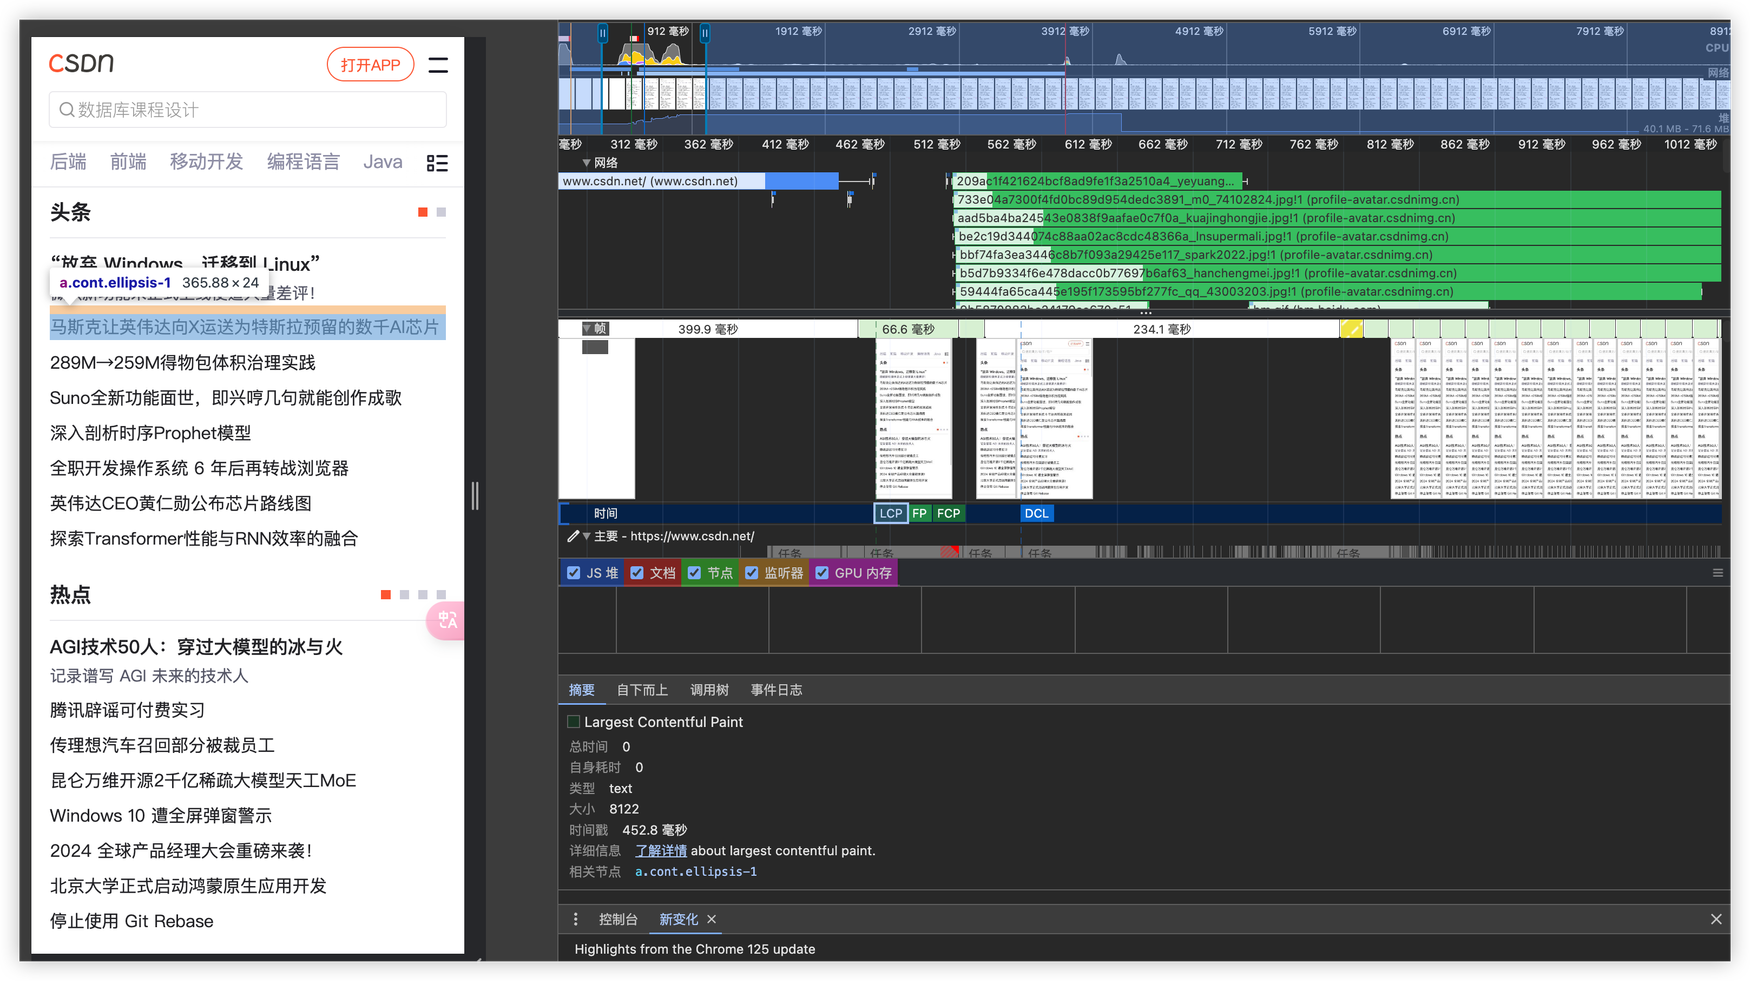The width and height of the screenshot is (1750, 981).
Task: Click the pencil edit icon beside main track
Action: coord(573,537)
